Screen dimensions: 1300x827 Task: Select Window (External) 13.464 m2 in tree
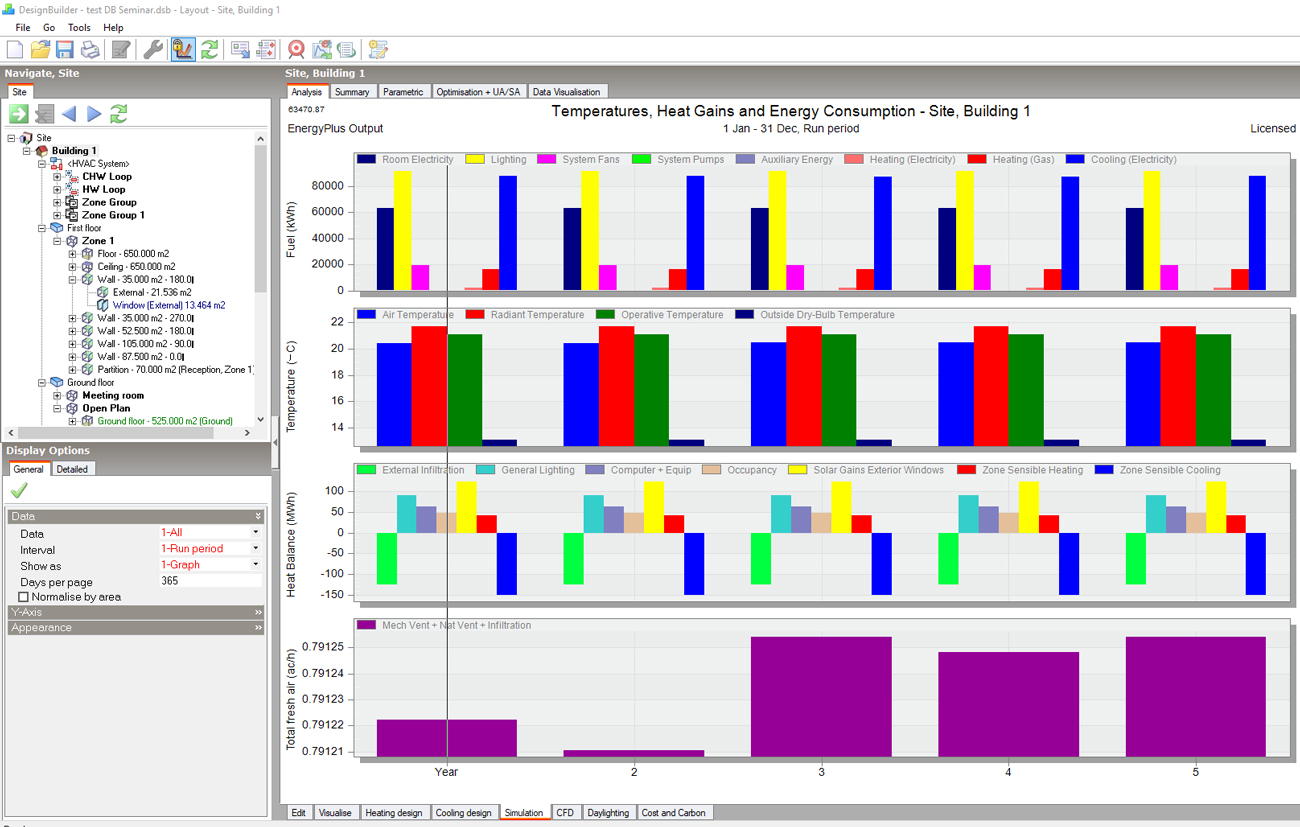click(x=169, y=305)
